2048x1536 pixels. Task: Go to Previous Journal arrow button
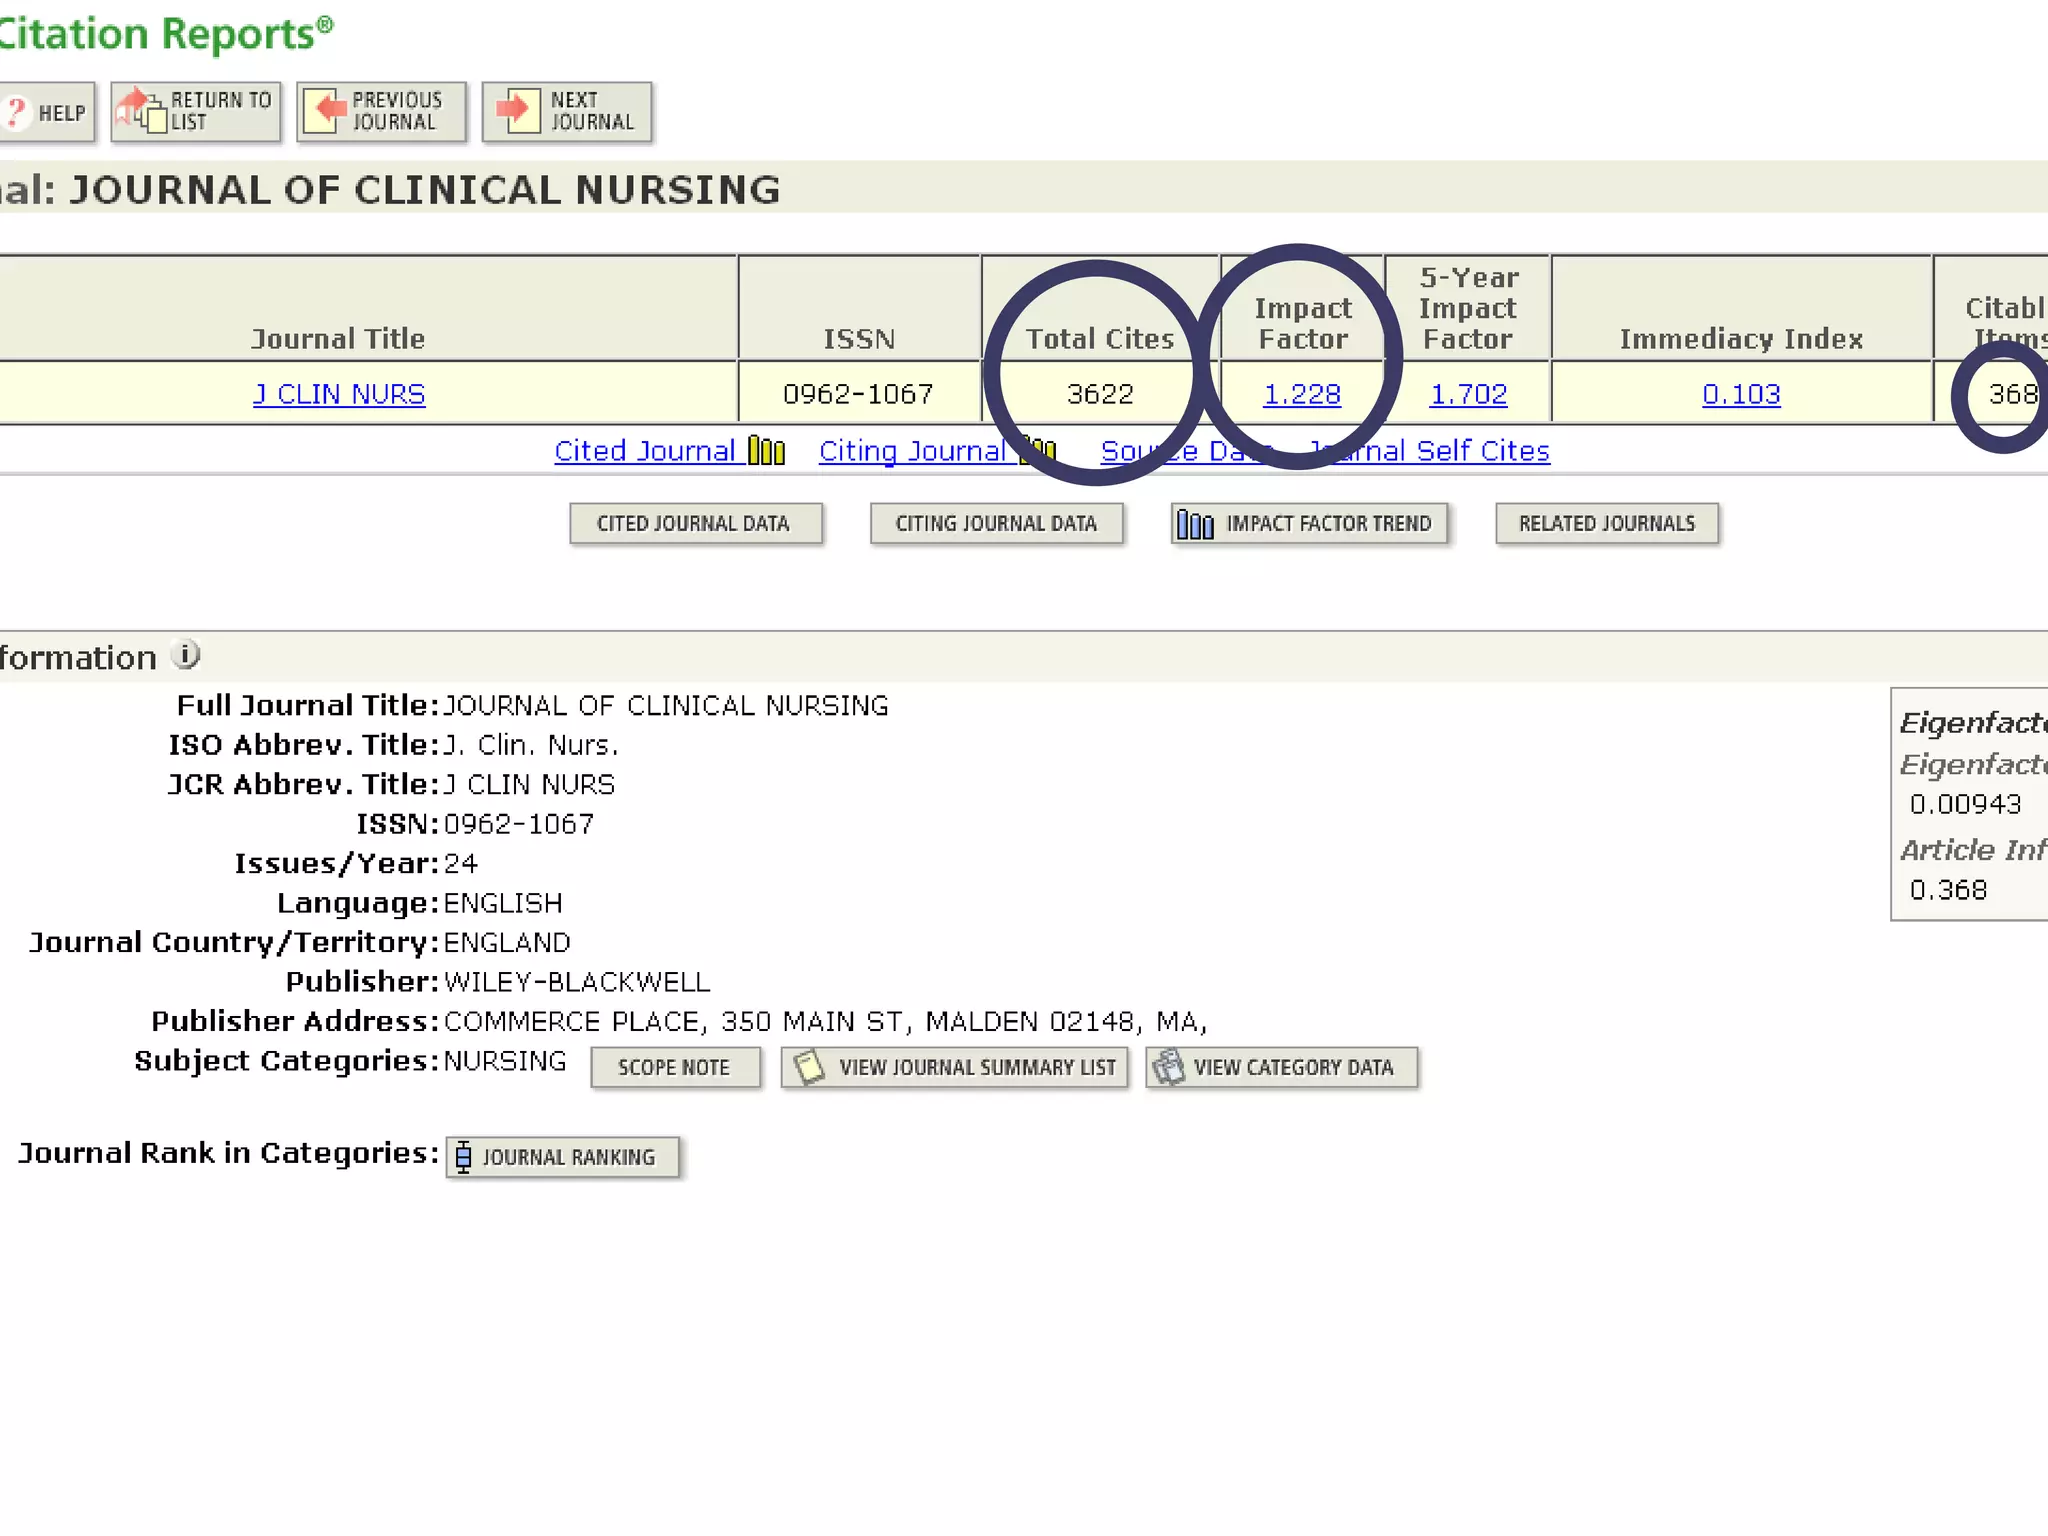(x=325, y=111)
